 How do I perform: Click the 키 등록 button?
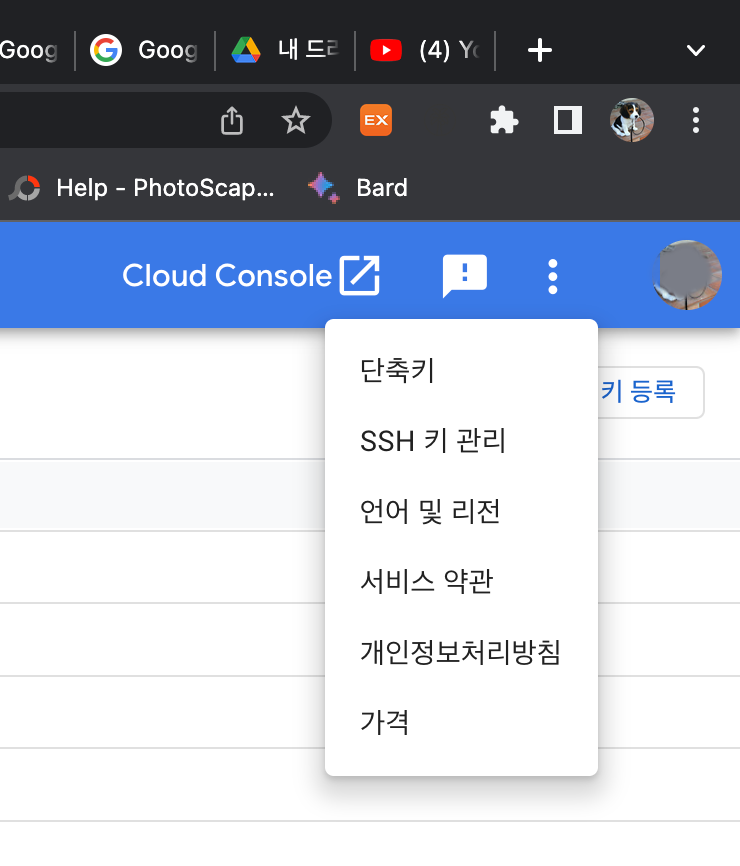[x=651, y=392]
